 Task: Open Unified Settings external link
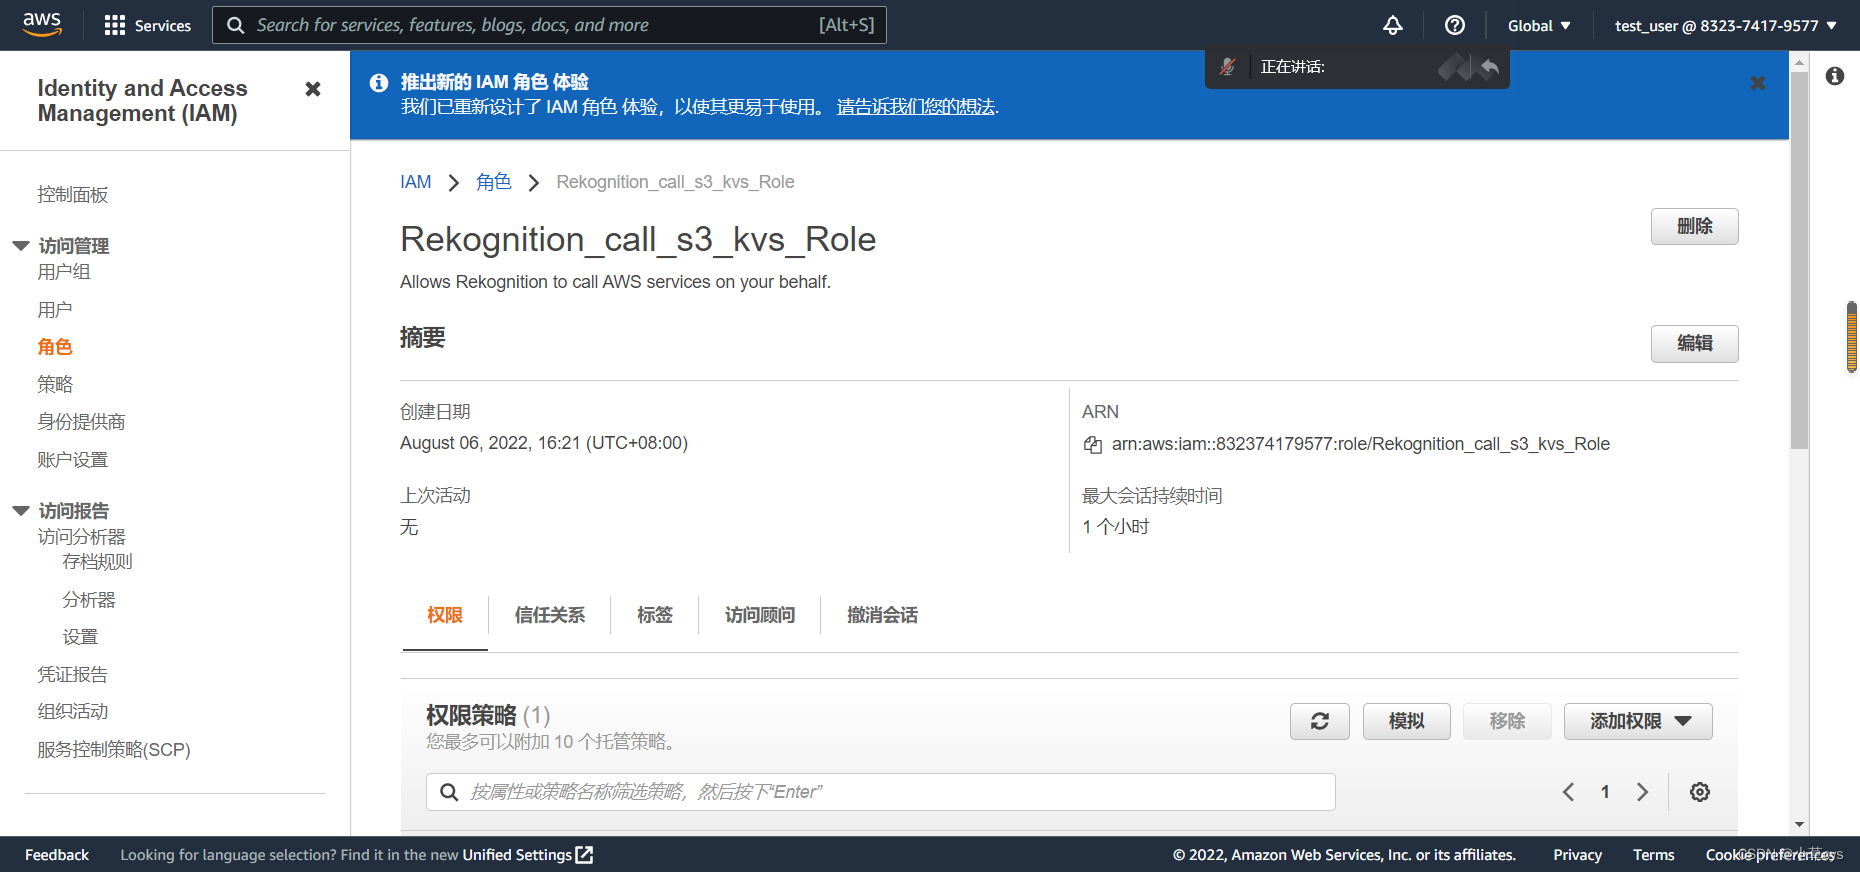528,855
